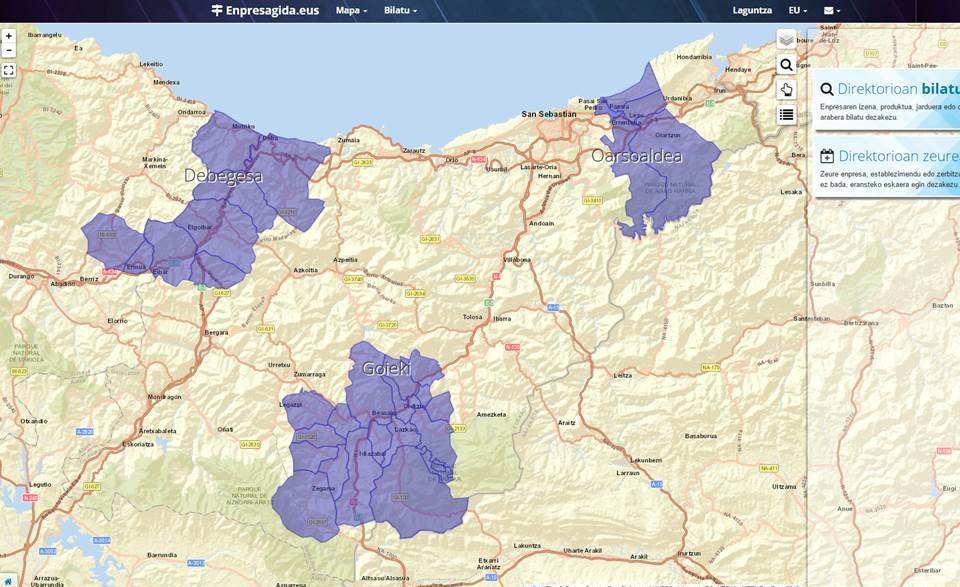Click the Bergara town label
The image size is (960, 587).
pos(216,332)
